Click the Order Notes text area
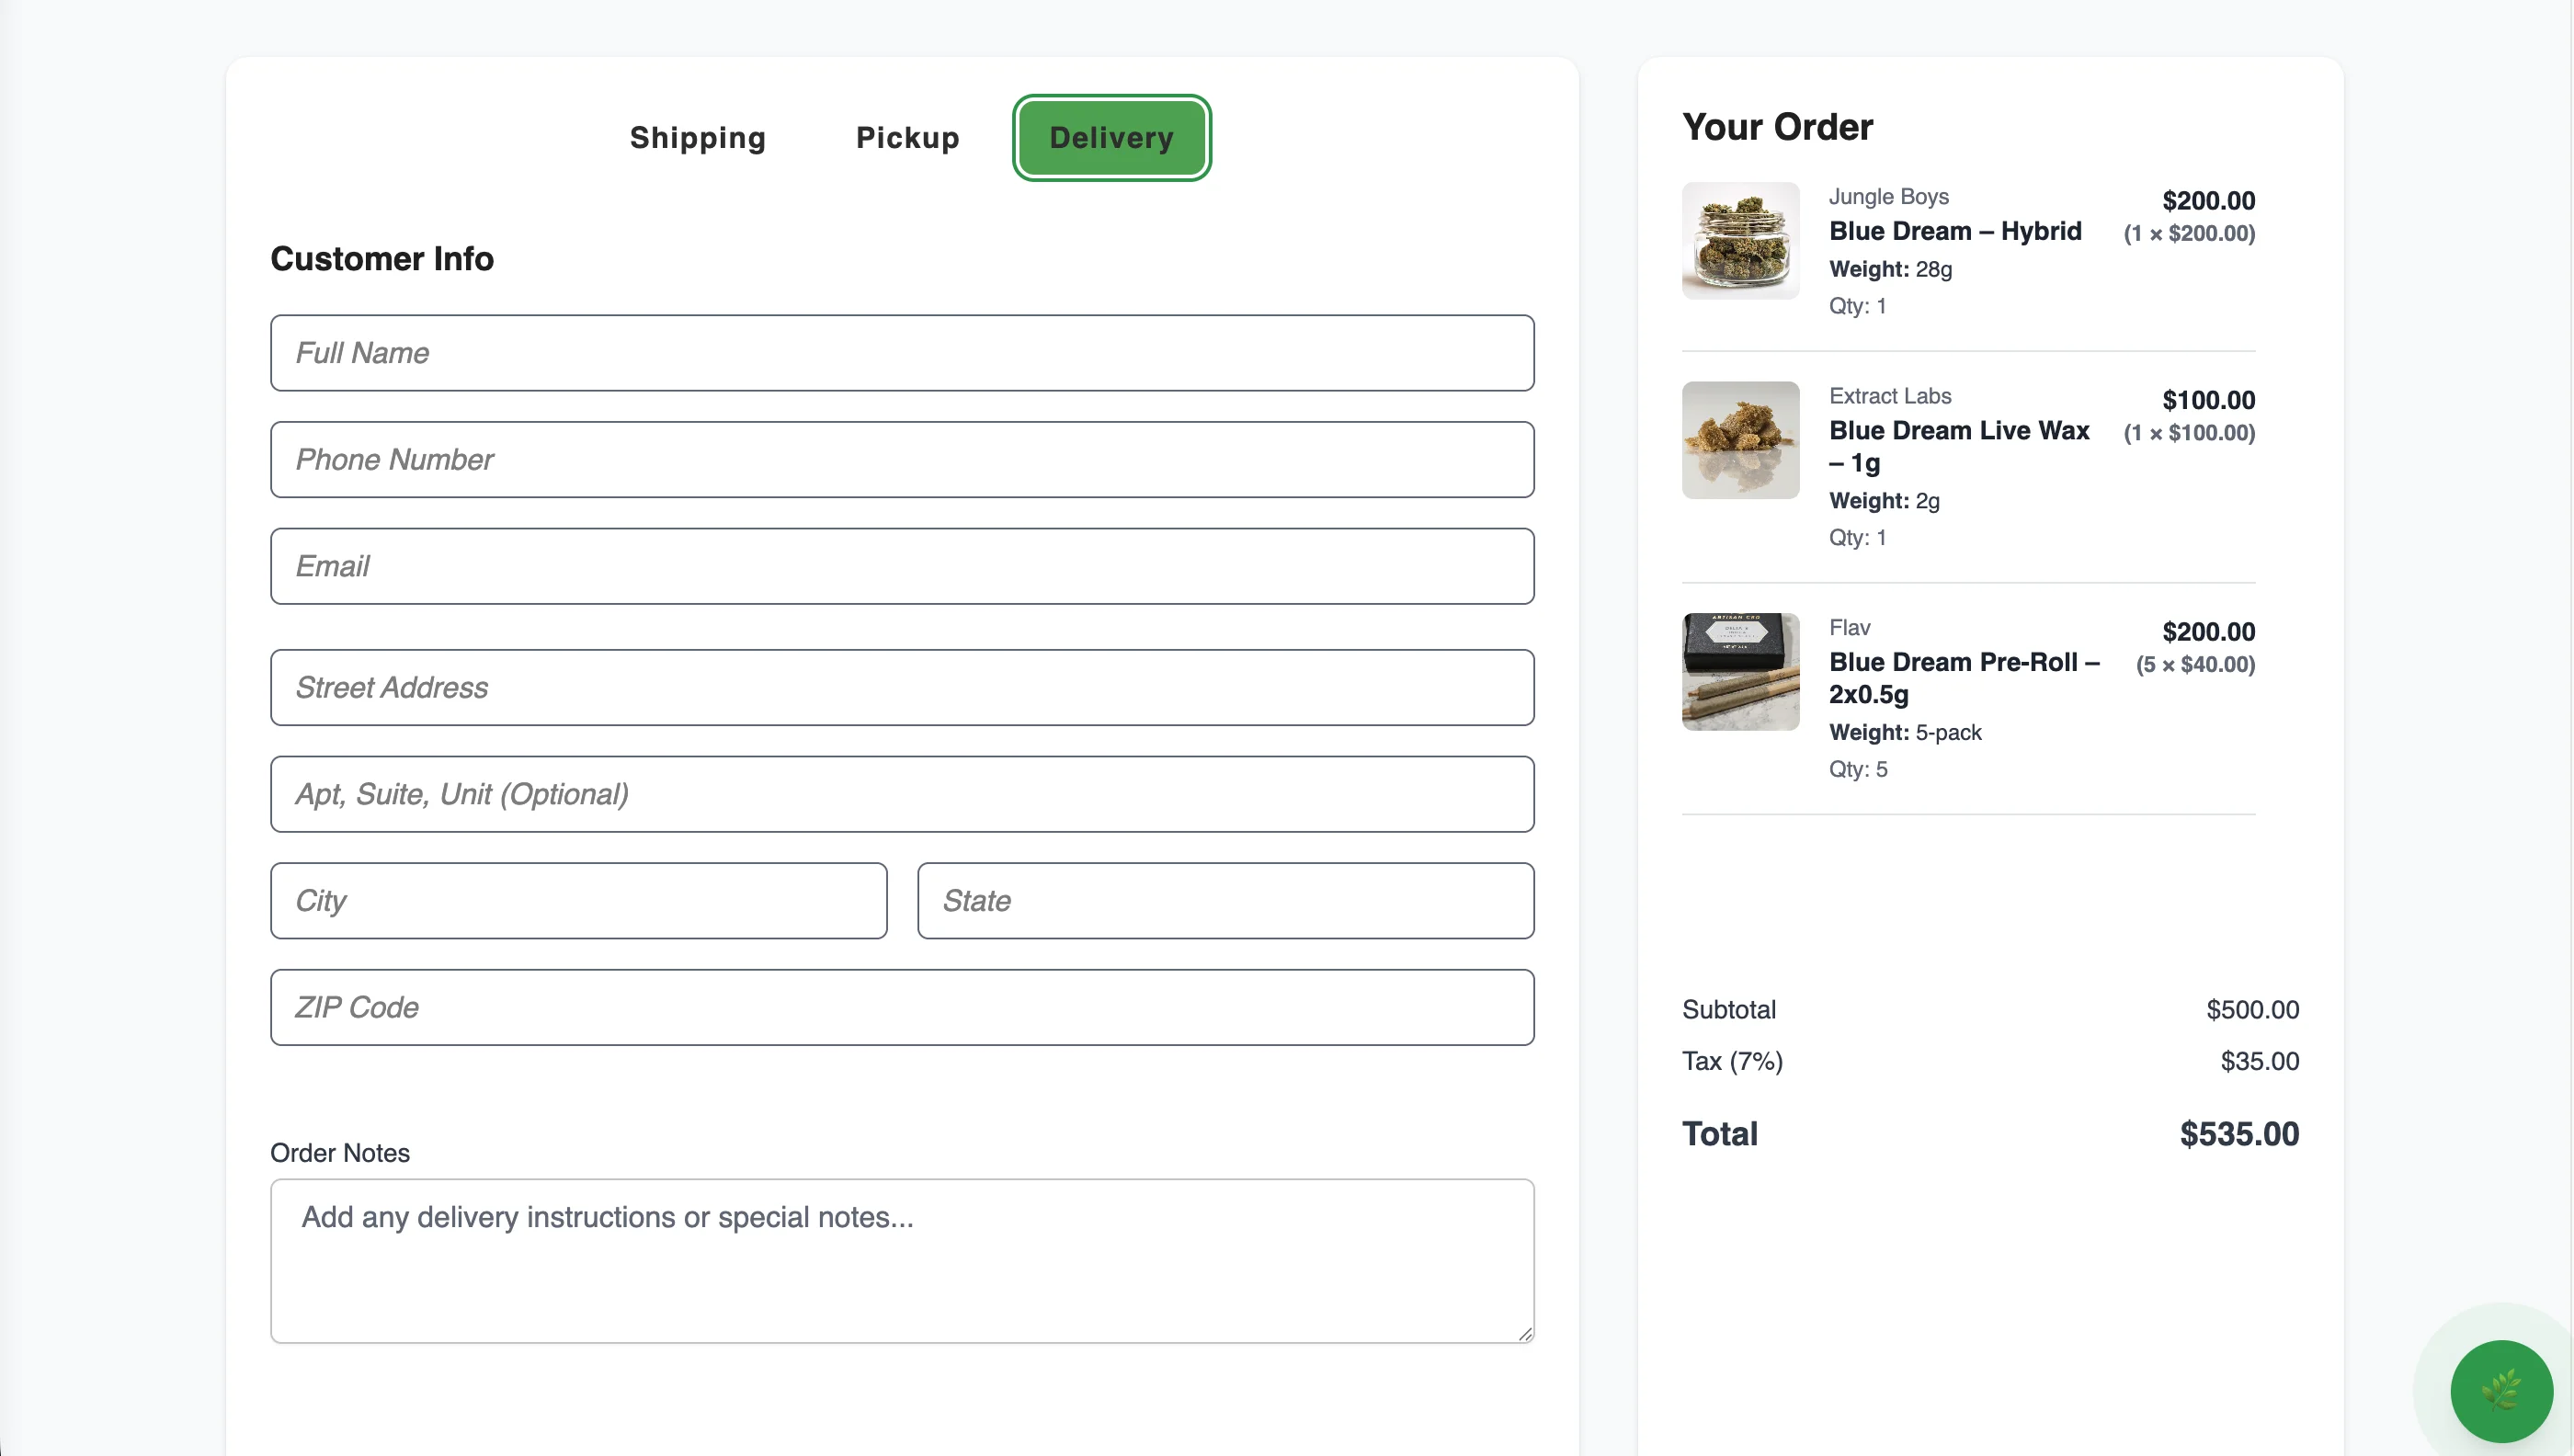 tap(902, 1261)
